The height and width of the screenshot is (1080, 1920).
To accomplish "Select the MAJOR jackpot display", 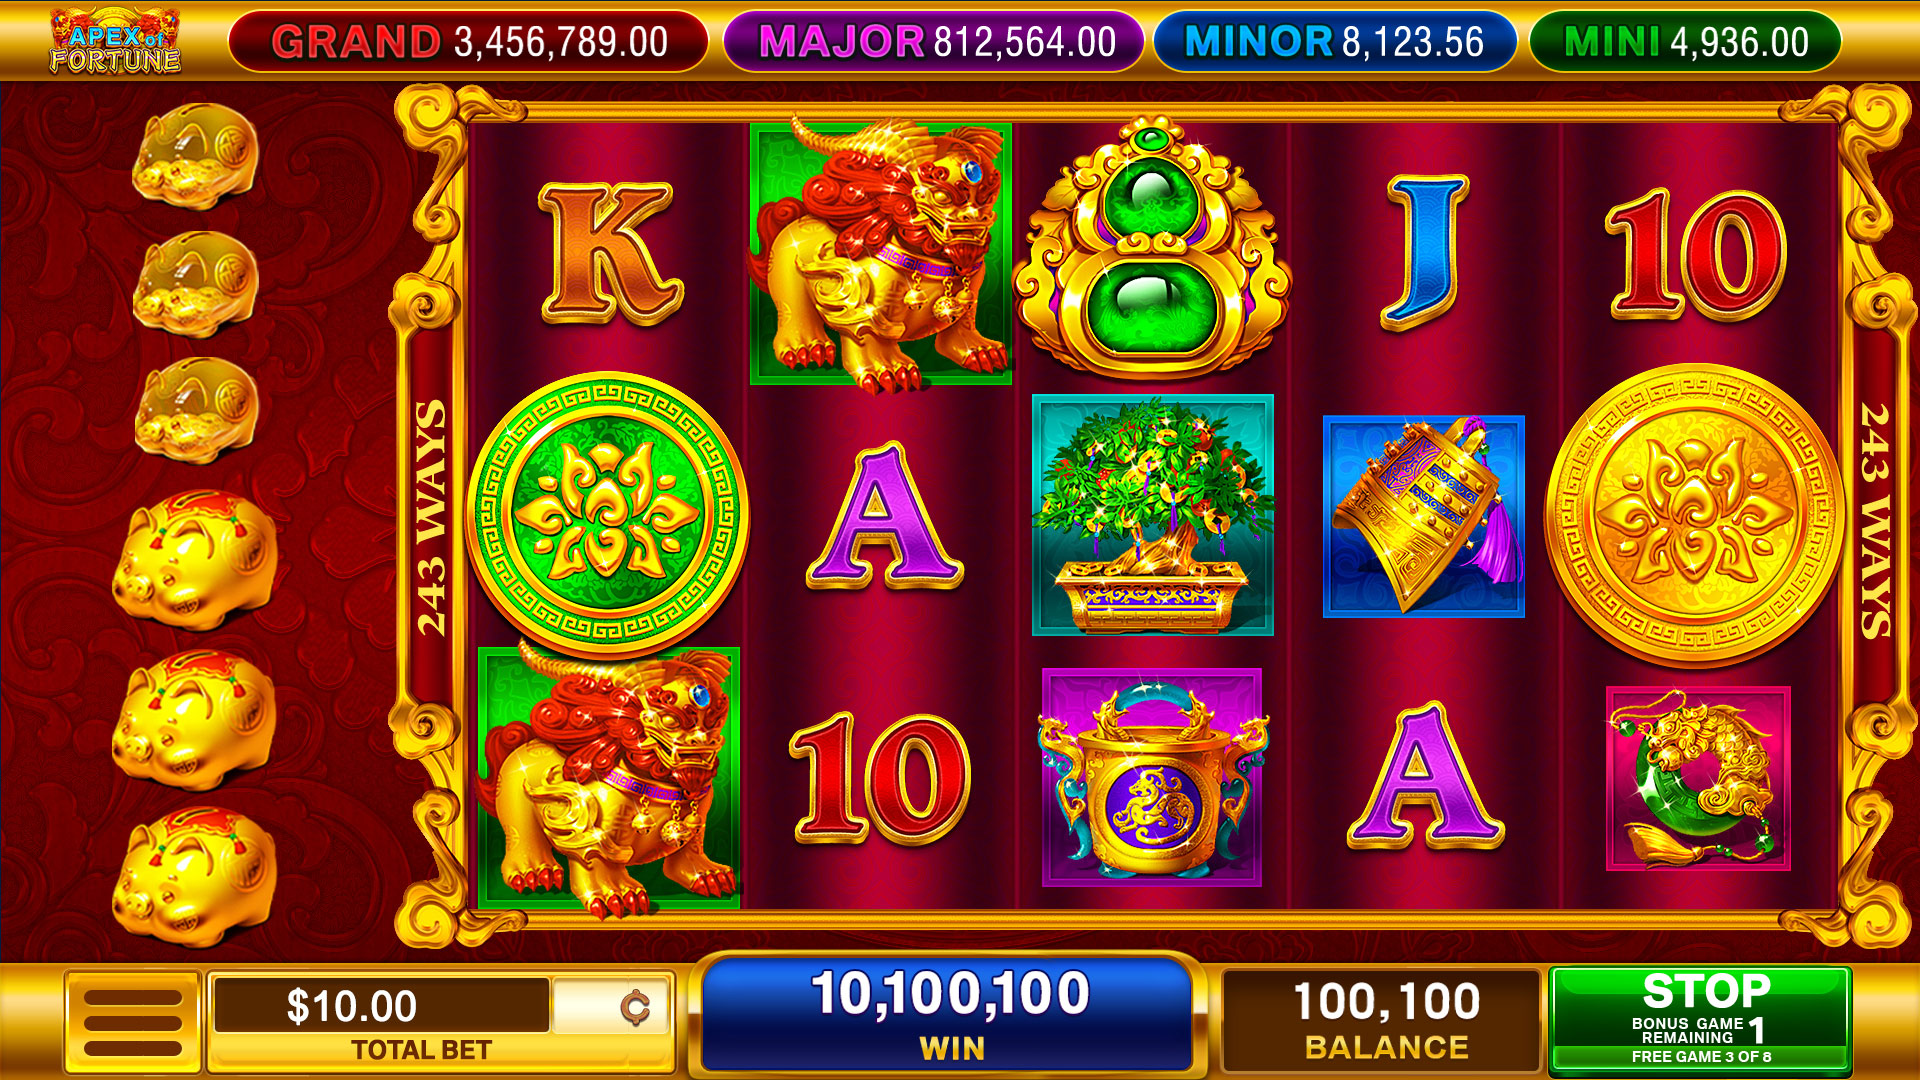I will tap(934, 42).
